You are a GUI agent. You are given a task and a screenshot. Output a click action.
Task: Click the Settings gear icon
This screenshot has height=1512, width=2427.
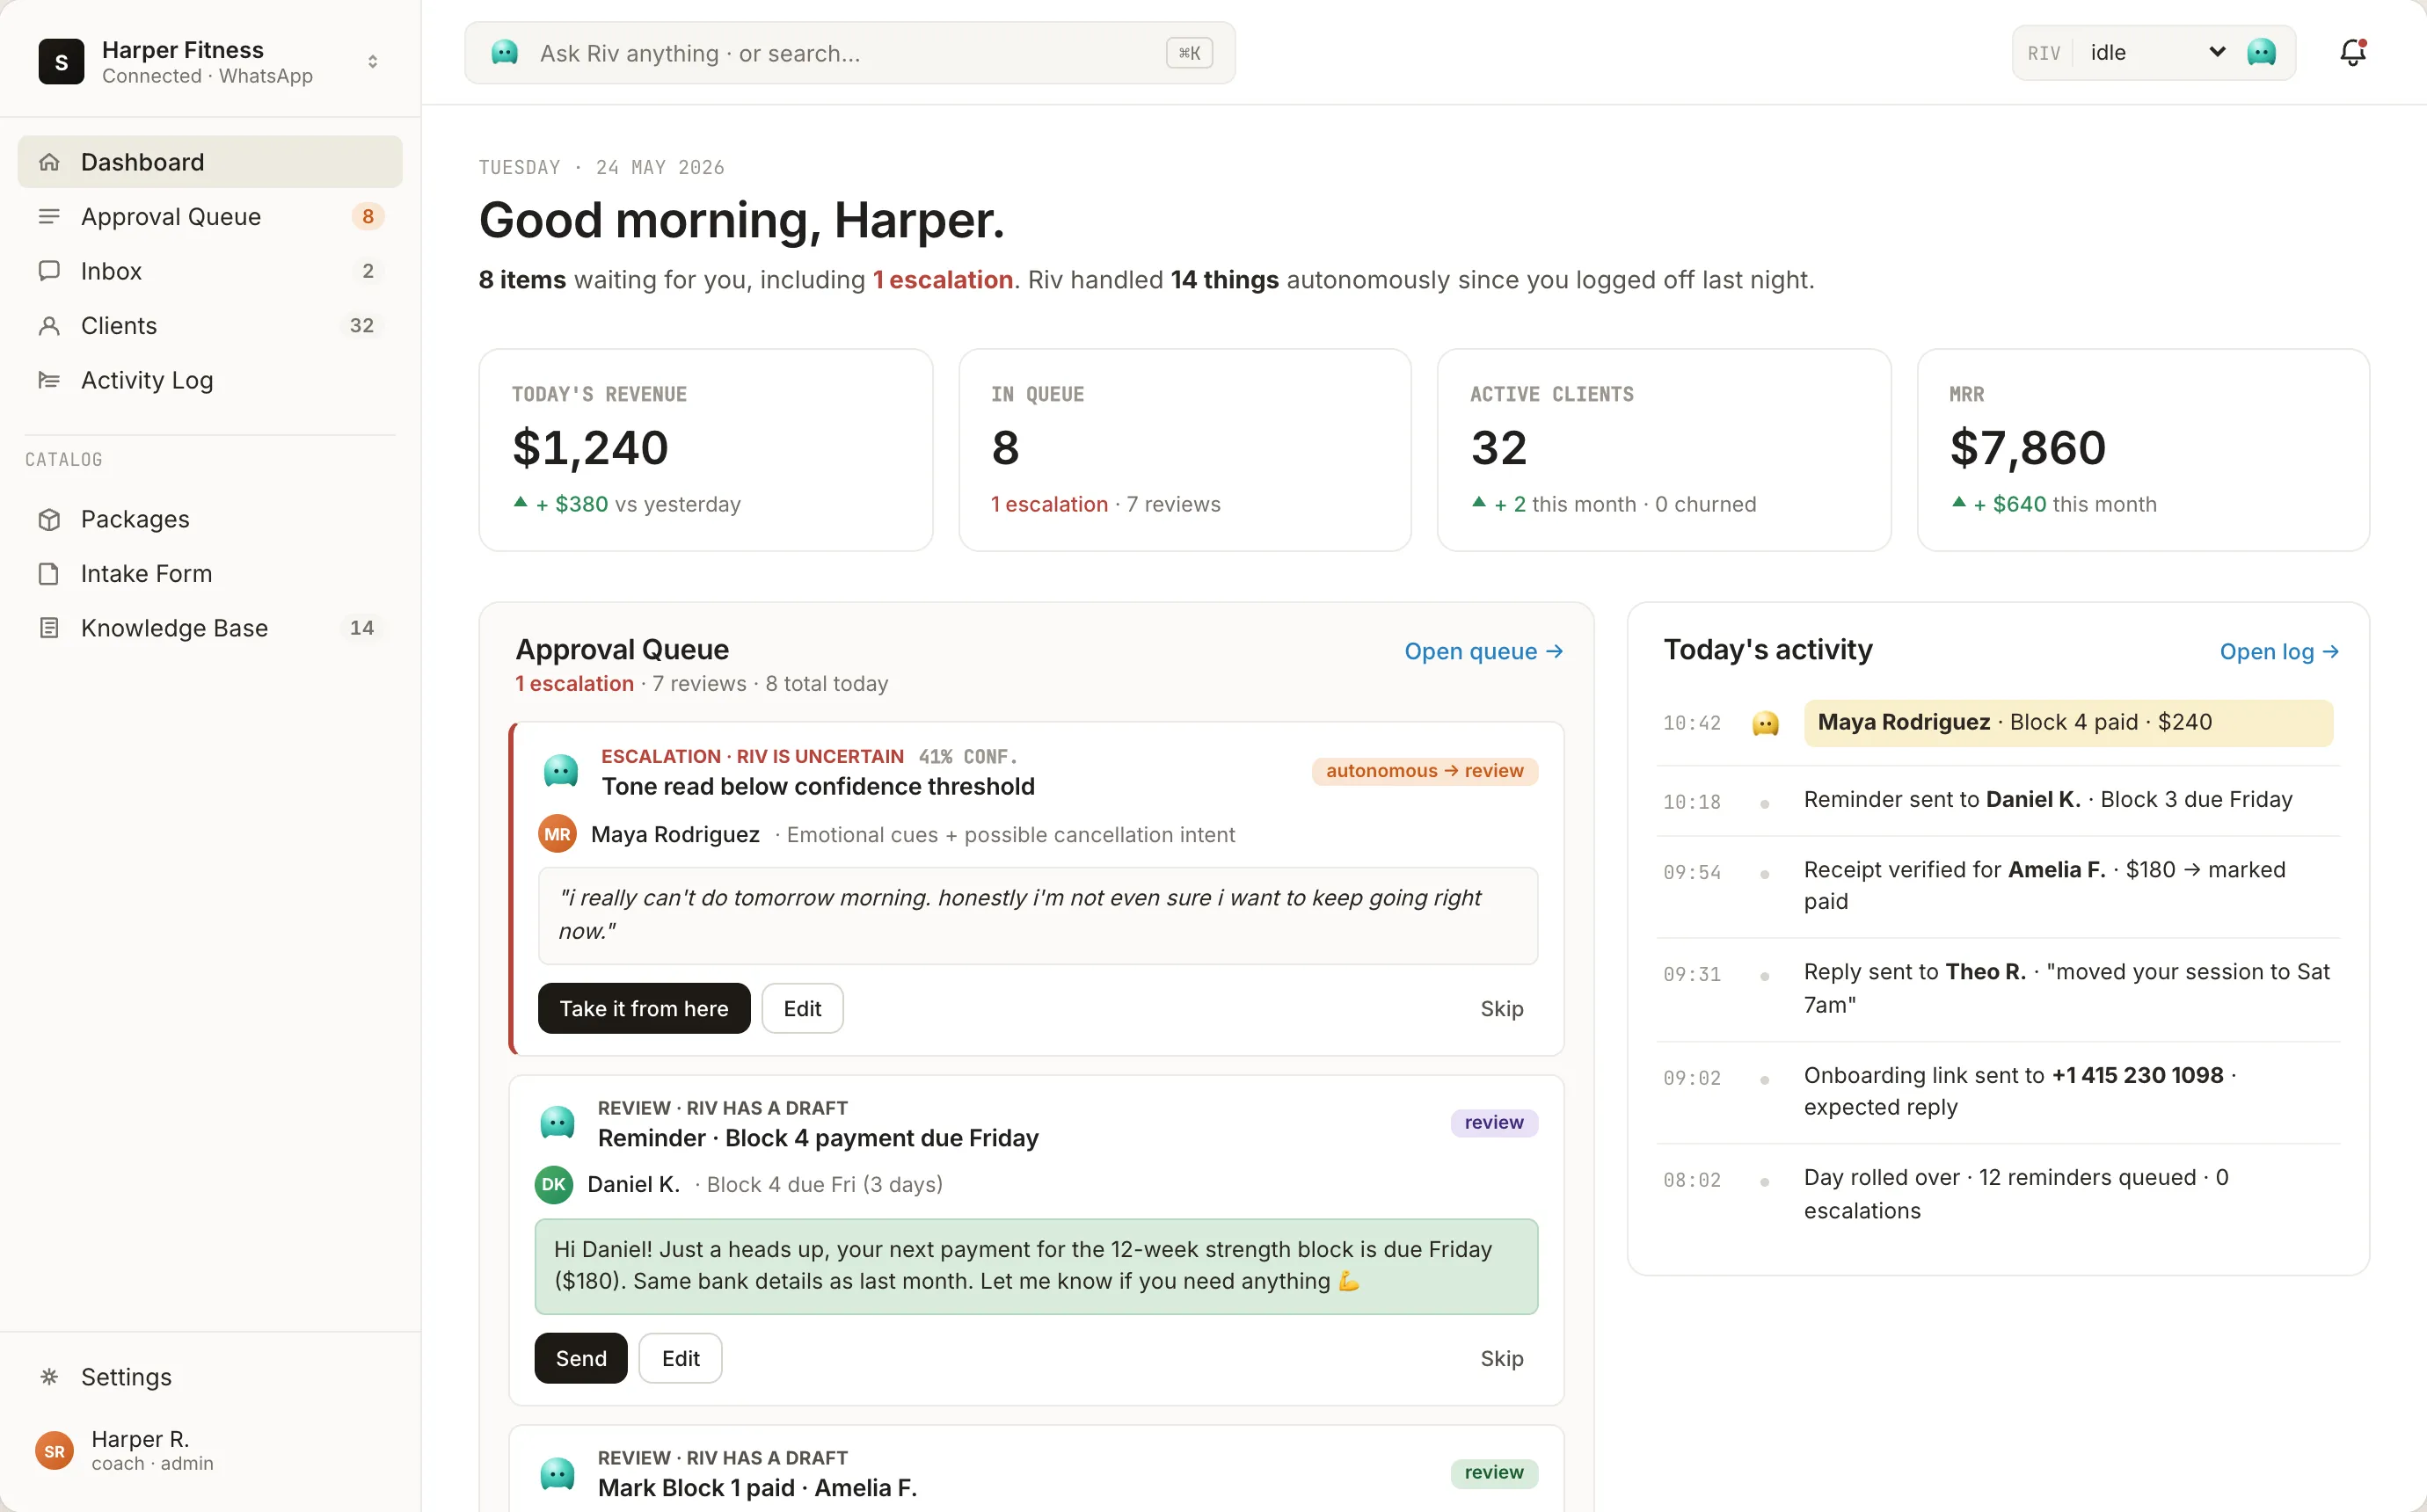pyautogui.click(x=49, y=1377)
